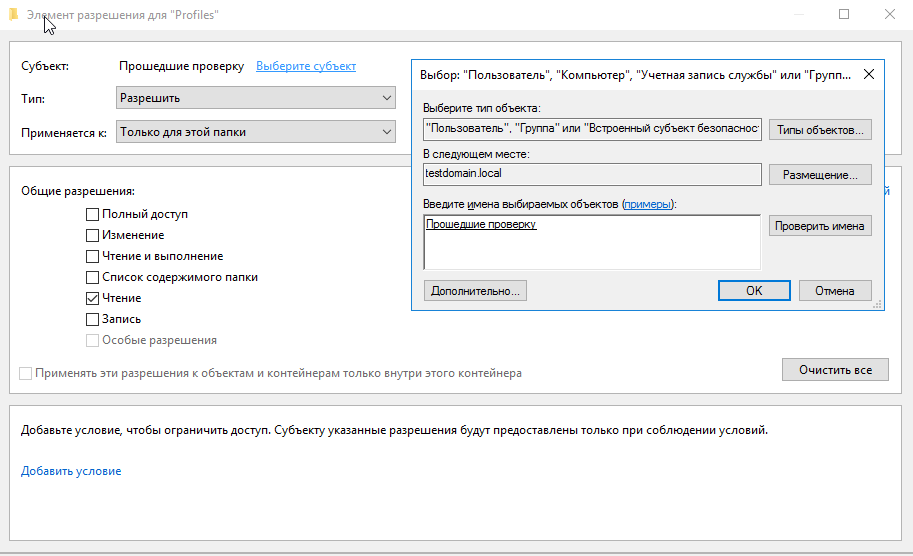Screen dimensions: 913x556
Task: Open the примеры link
Action: point(647,204)
